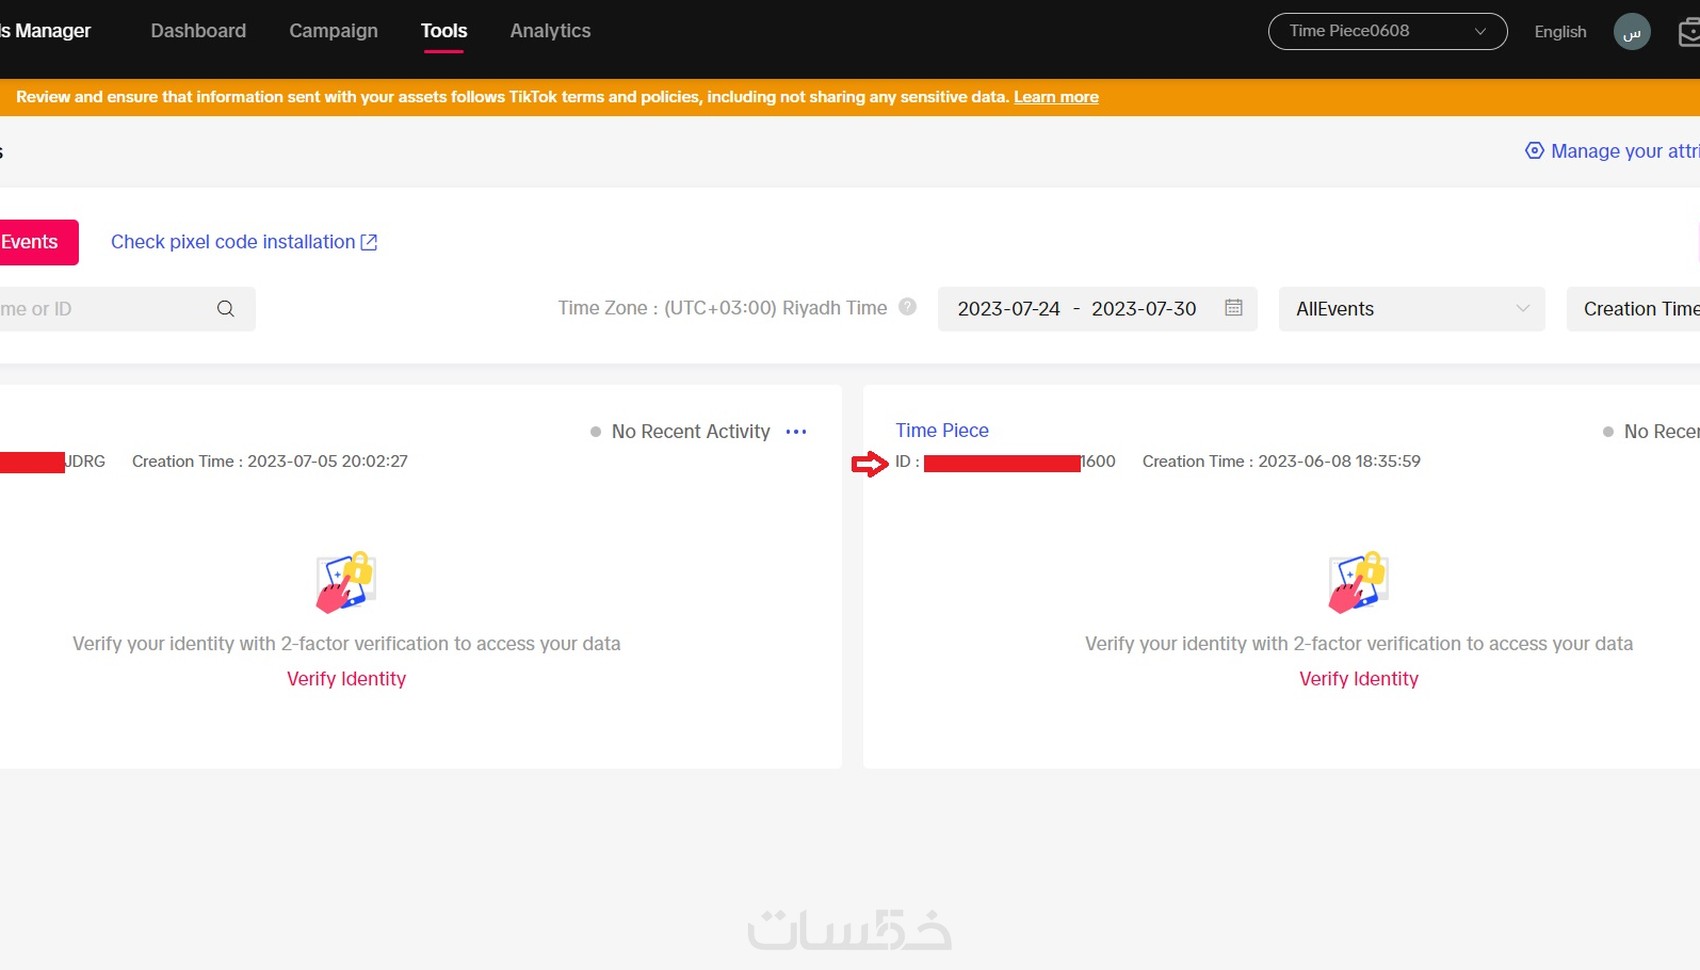Follow the Learn more link in banner

(1056, 97)
